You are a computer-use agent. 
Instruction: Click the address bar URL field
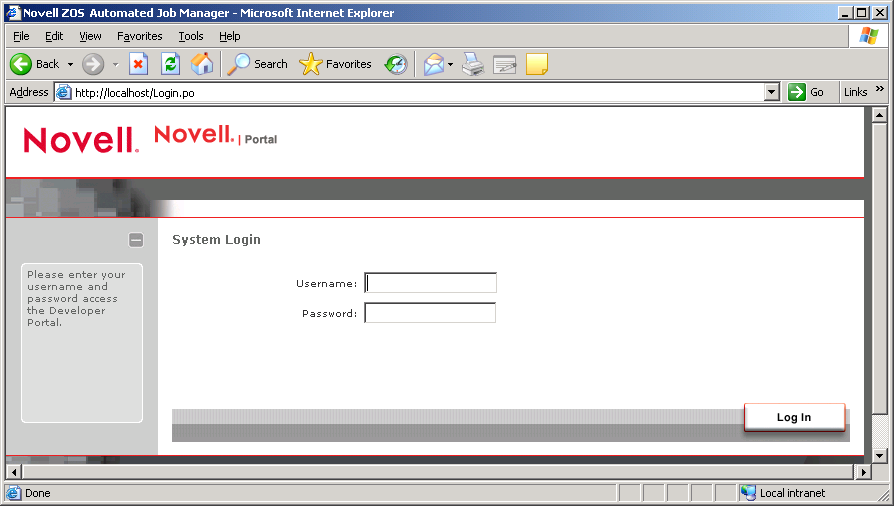pyautogui.click(x=418, y=92)
